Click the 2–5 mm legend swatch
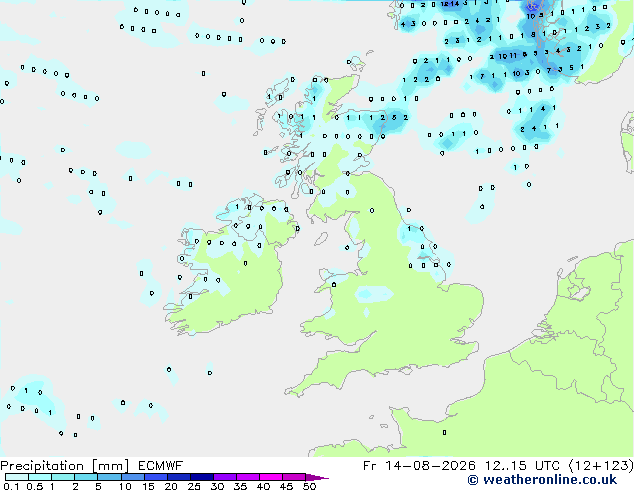 pos(86,477)
